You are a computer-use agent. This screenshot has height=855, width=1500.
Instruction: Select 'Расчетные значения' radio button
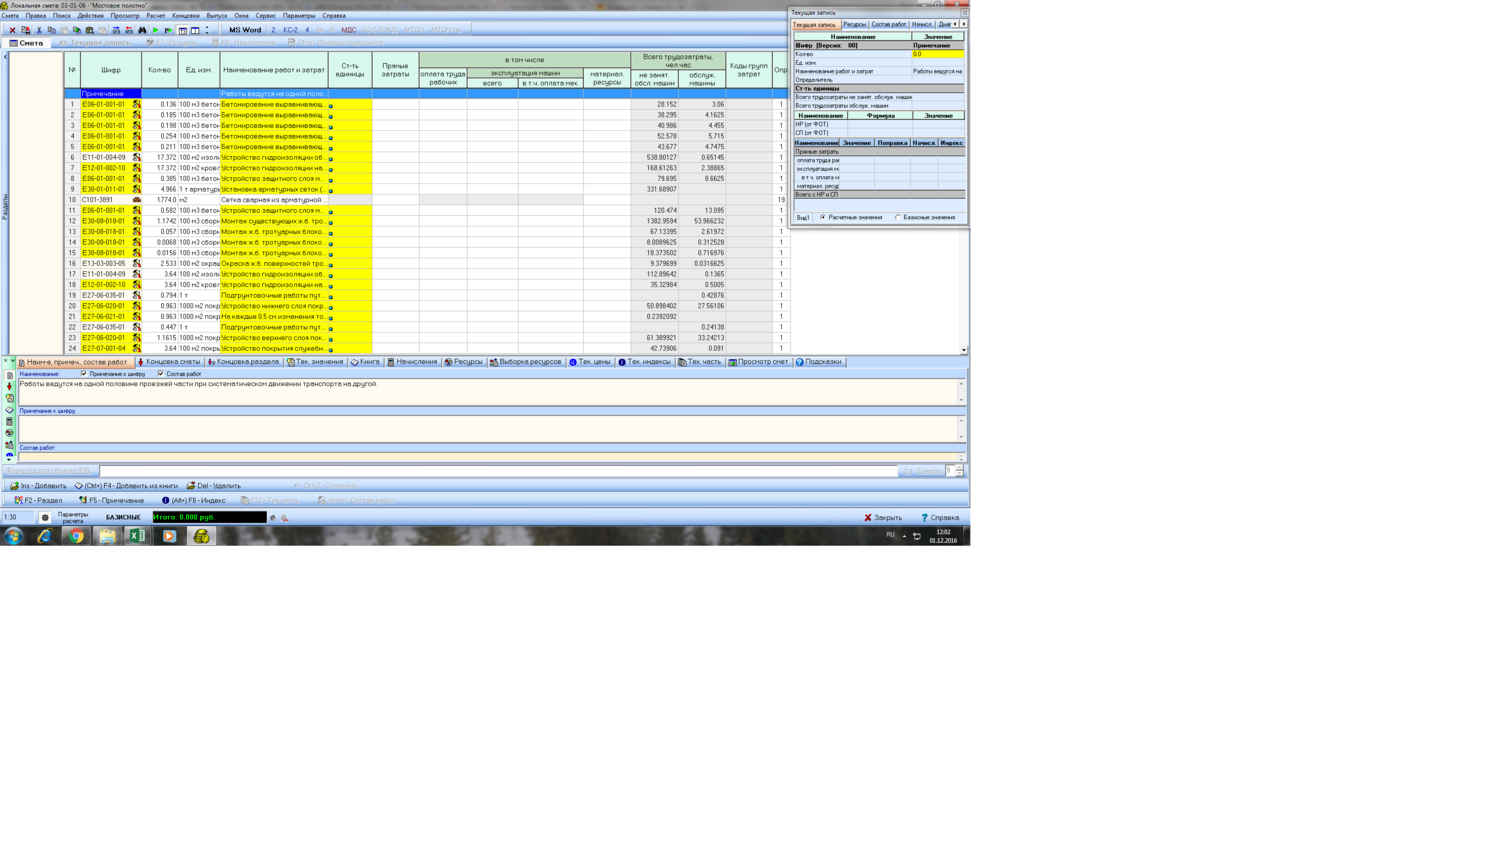coord(823,217)
